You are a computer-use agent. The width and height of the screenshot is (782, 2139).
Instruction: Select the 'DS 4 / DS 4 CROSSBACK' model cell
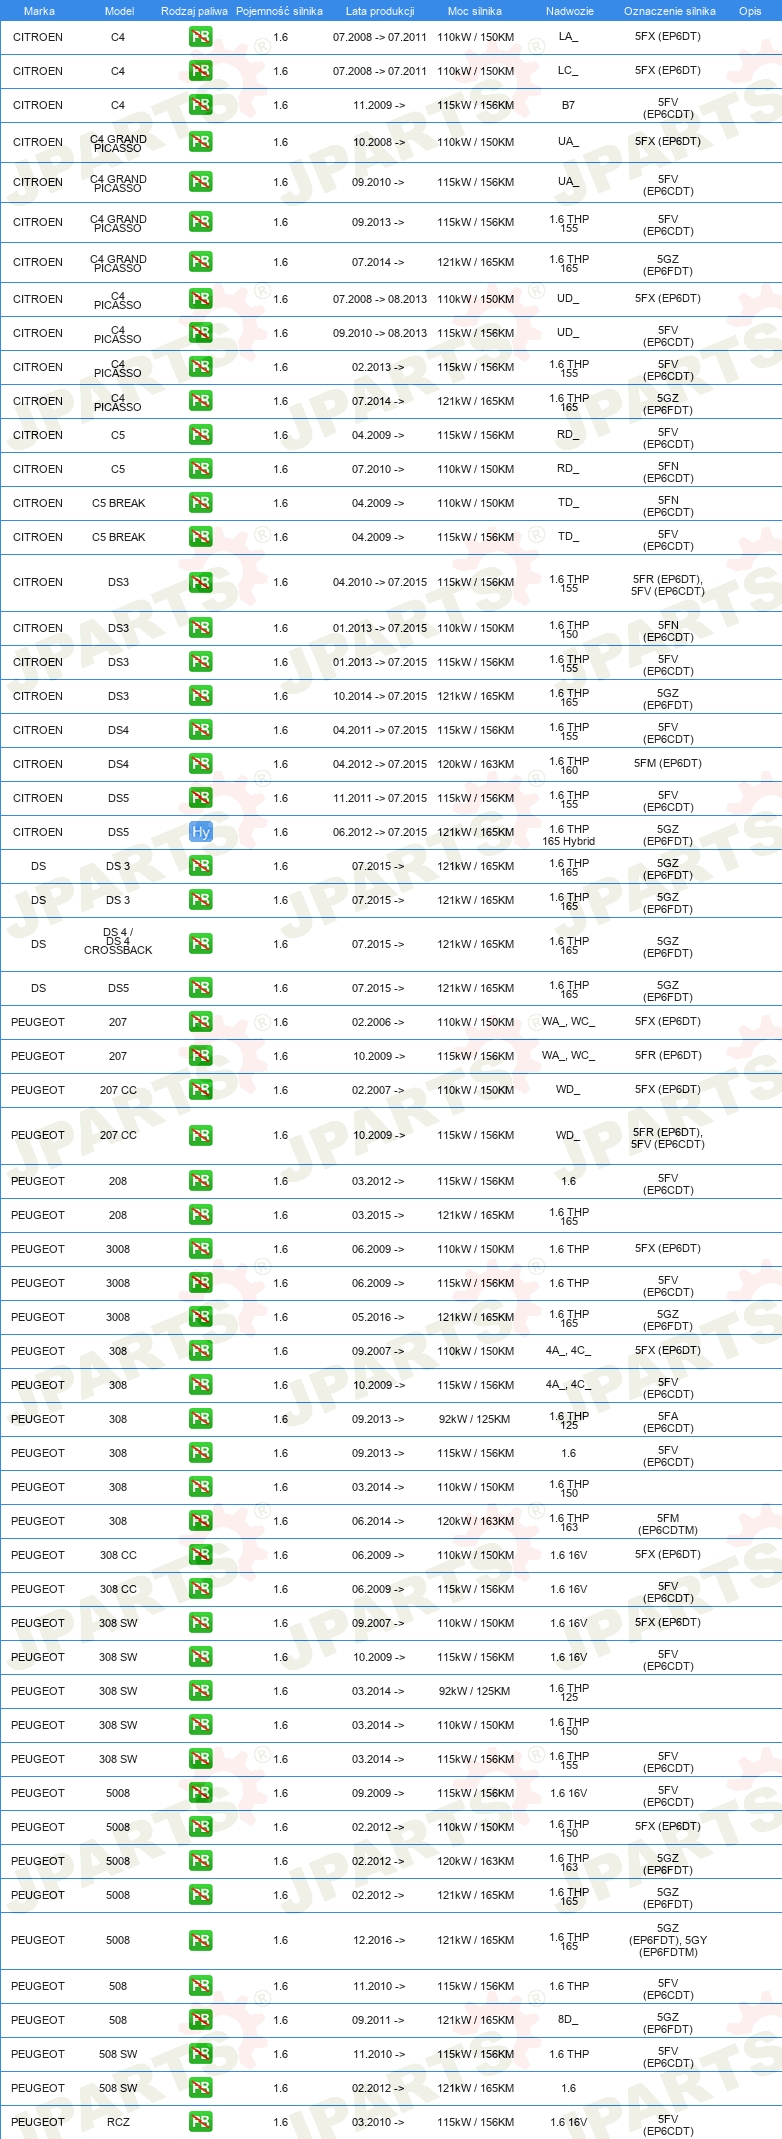tap(118, 941)
